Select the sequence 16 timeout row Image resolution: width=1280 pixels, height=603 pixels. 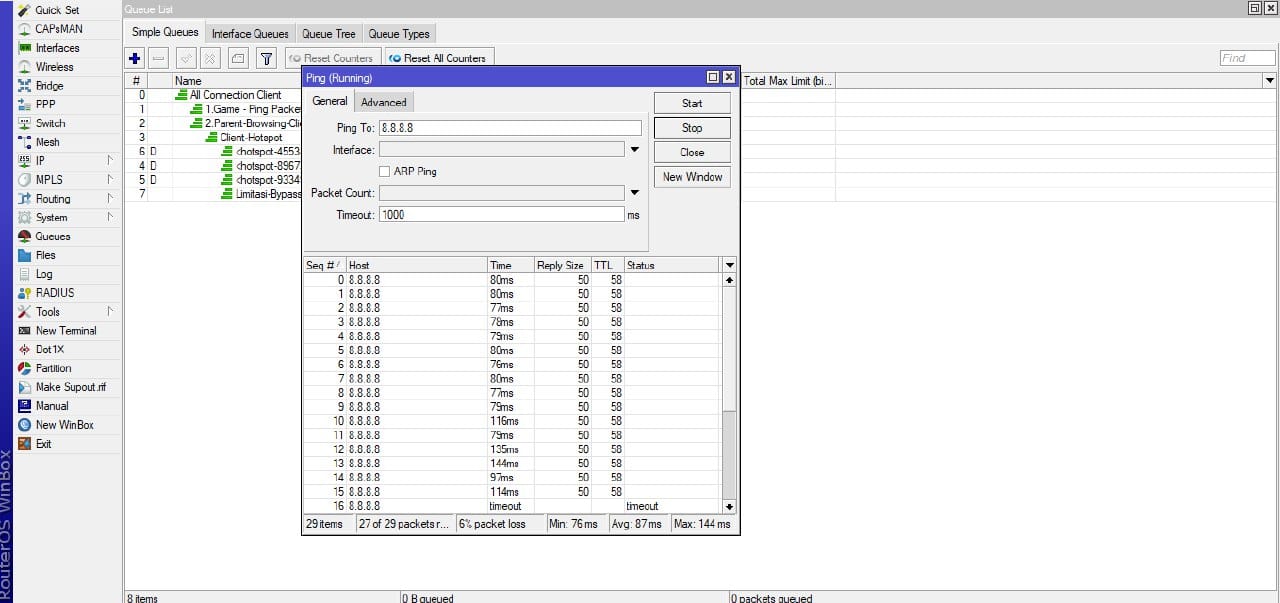coord(512,506)
